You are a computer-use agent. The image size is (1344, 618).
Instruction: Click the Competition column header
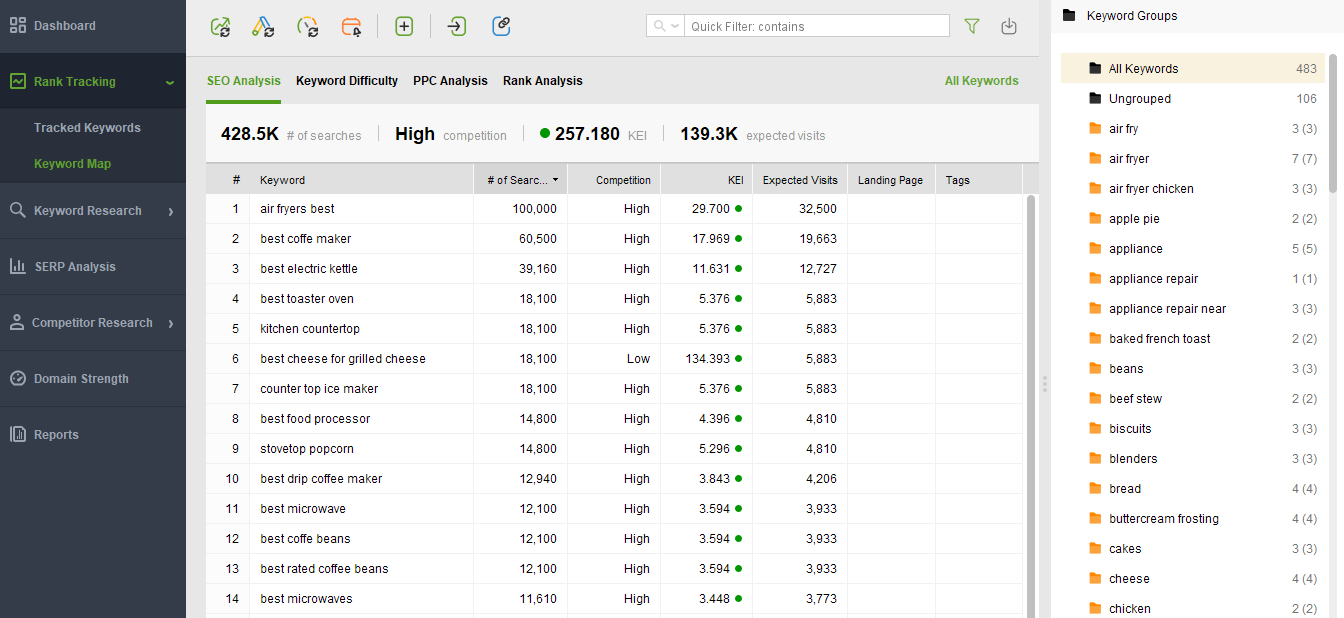(614, 180)
